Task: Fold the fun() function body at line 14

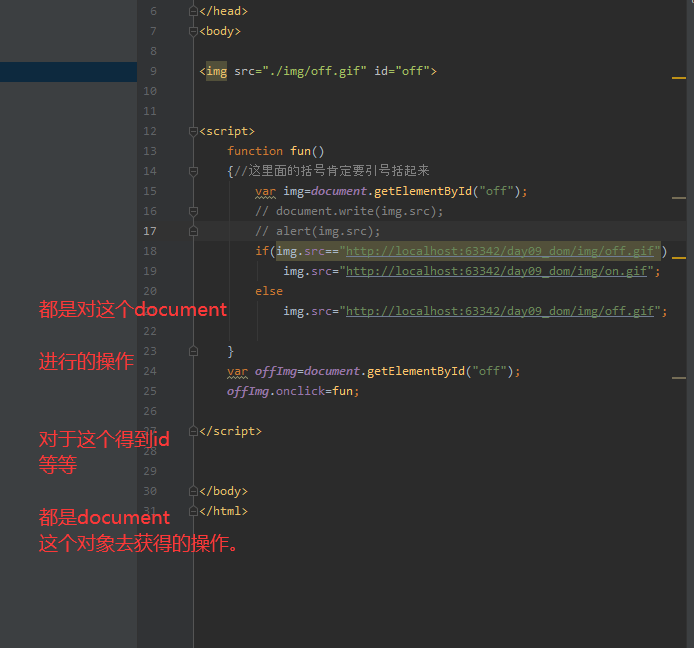Action: click(193, 171)
